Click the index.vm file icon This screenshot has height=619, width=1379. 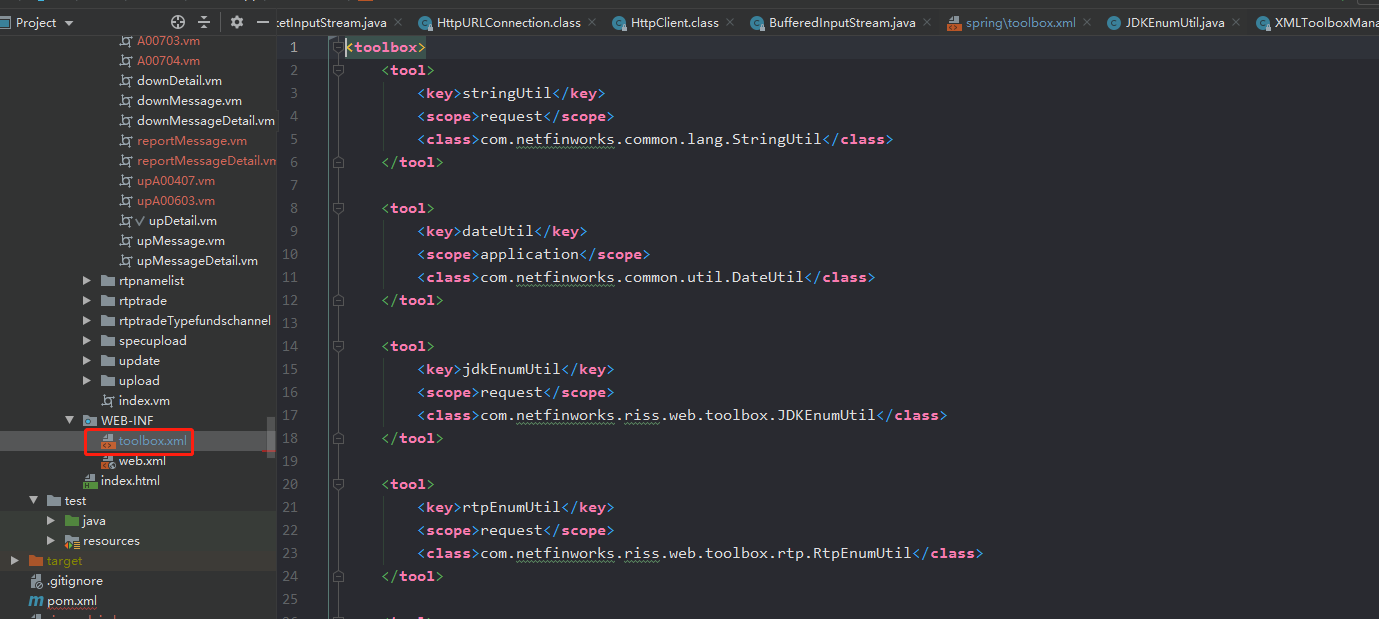(108, 401)
